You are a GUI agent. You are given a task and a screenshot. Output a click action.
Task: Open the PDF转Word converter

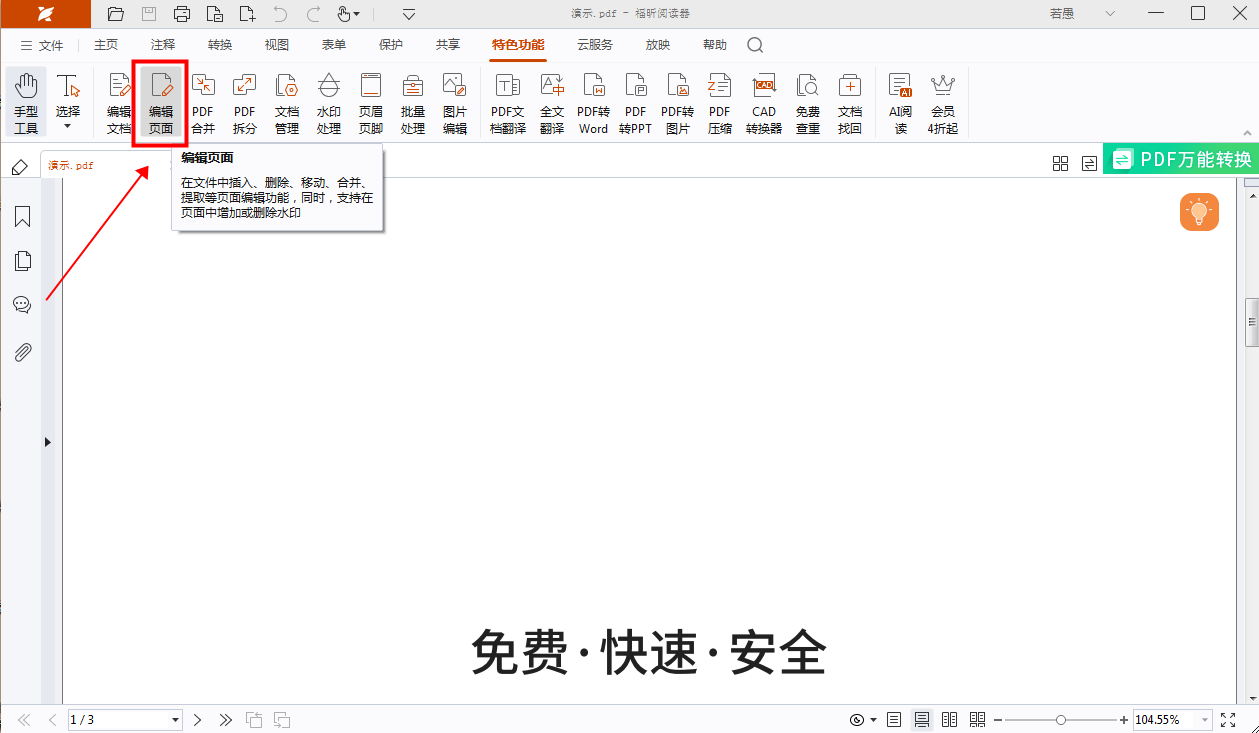click(593, 100)
